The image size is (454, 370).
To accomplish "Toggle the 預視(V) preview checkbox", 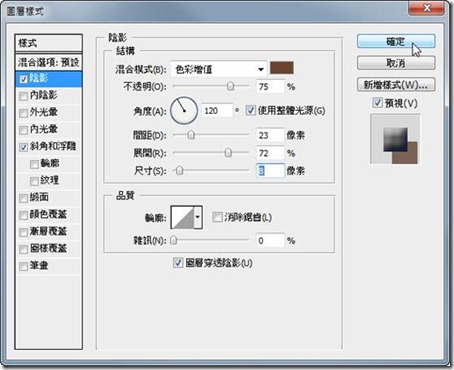I will 377,102.
